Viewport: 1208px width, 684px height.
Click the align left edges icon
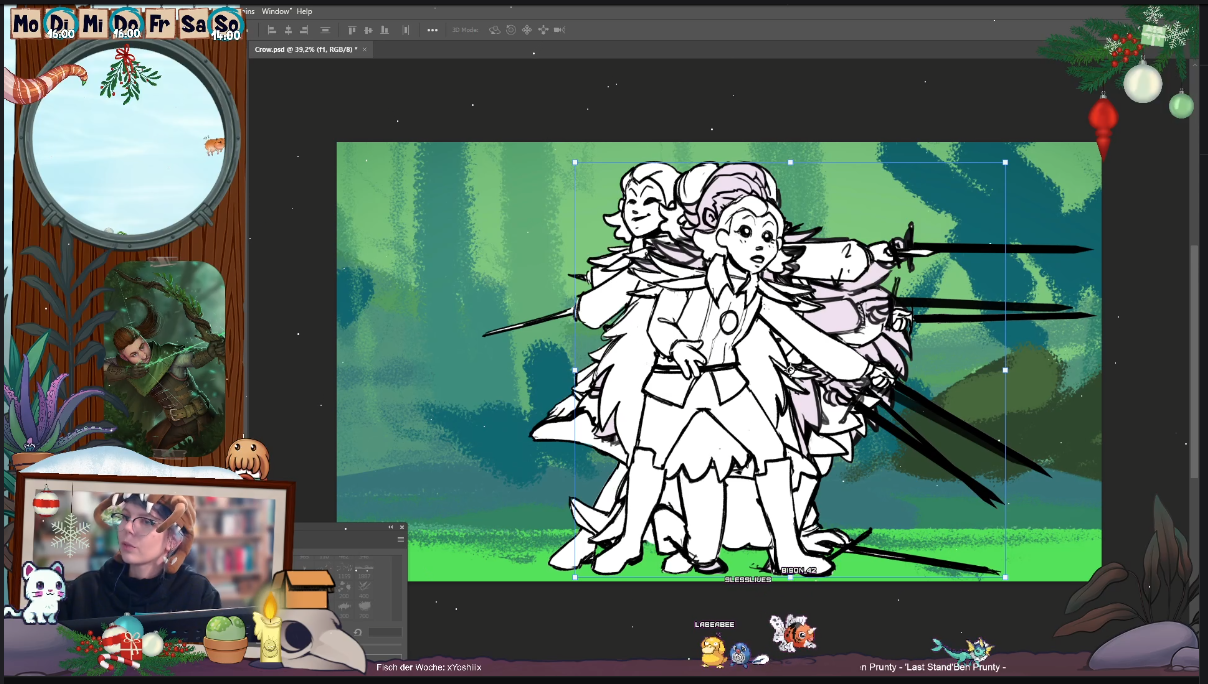[271, 30]
